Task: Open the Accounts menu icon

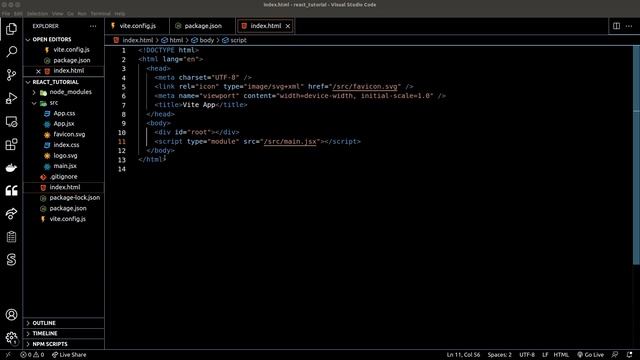Action: pyautogui.click(x=11, y=315)
